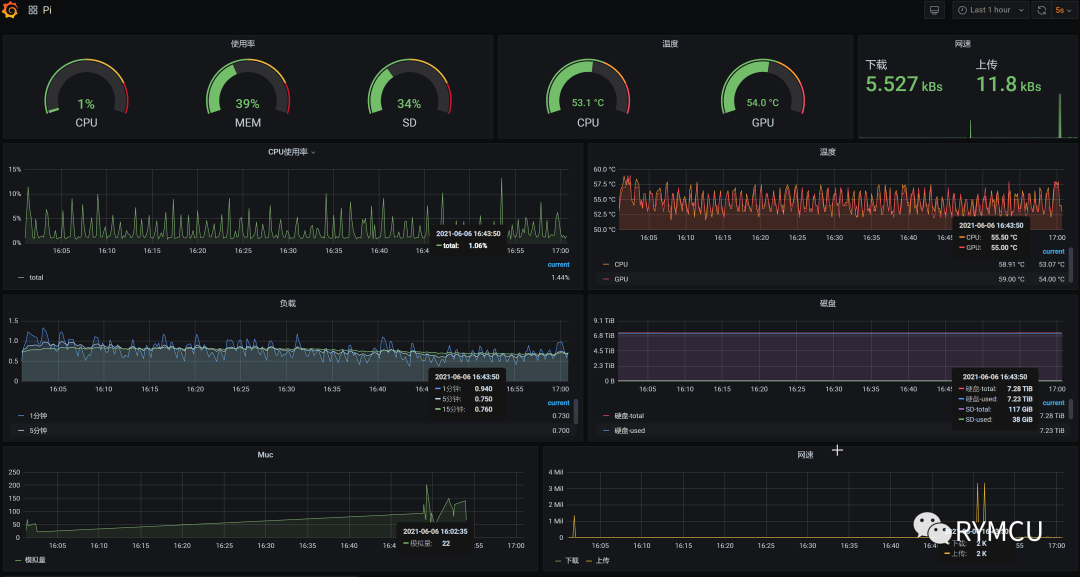The height and width of the screenshot is (577, 1080).
Task: Toggle the 硬盘-total series in 磁盘 legend
Action: tap(629, 416)
